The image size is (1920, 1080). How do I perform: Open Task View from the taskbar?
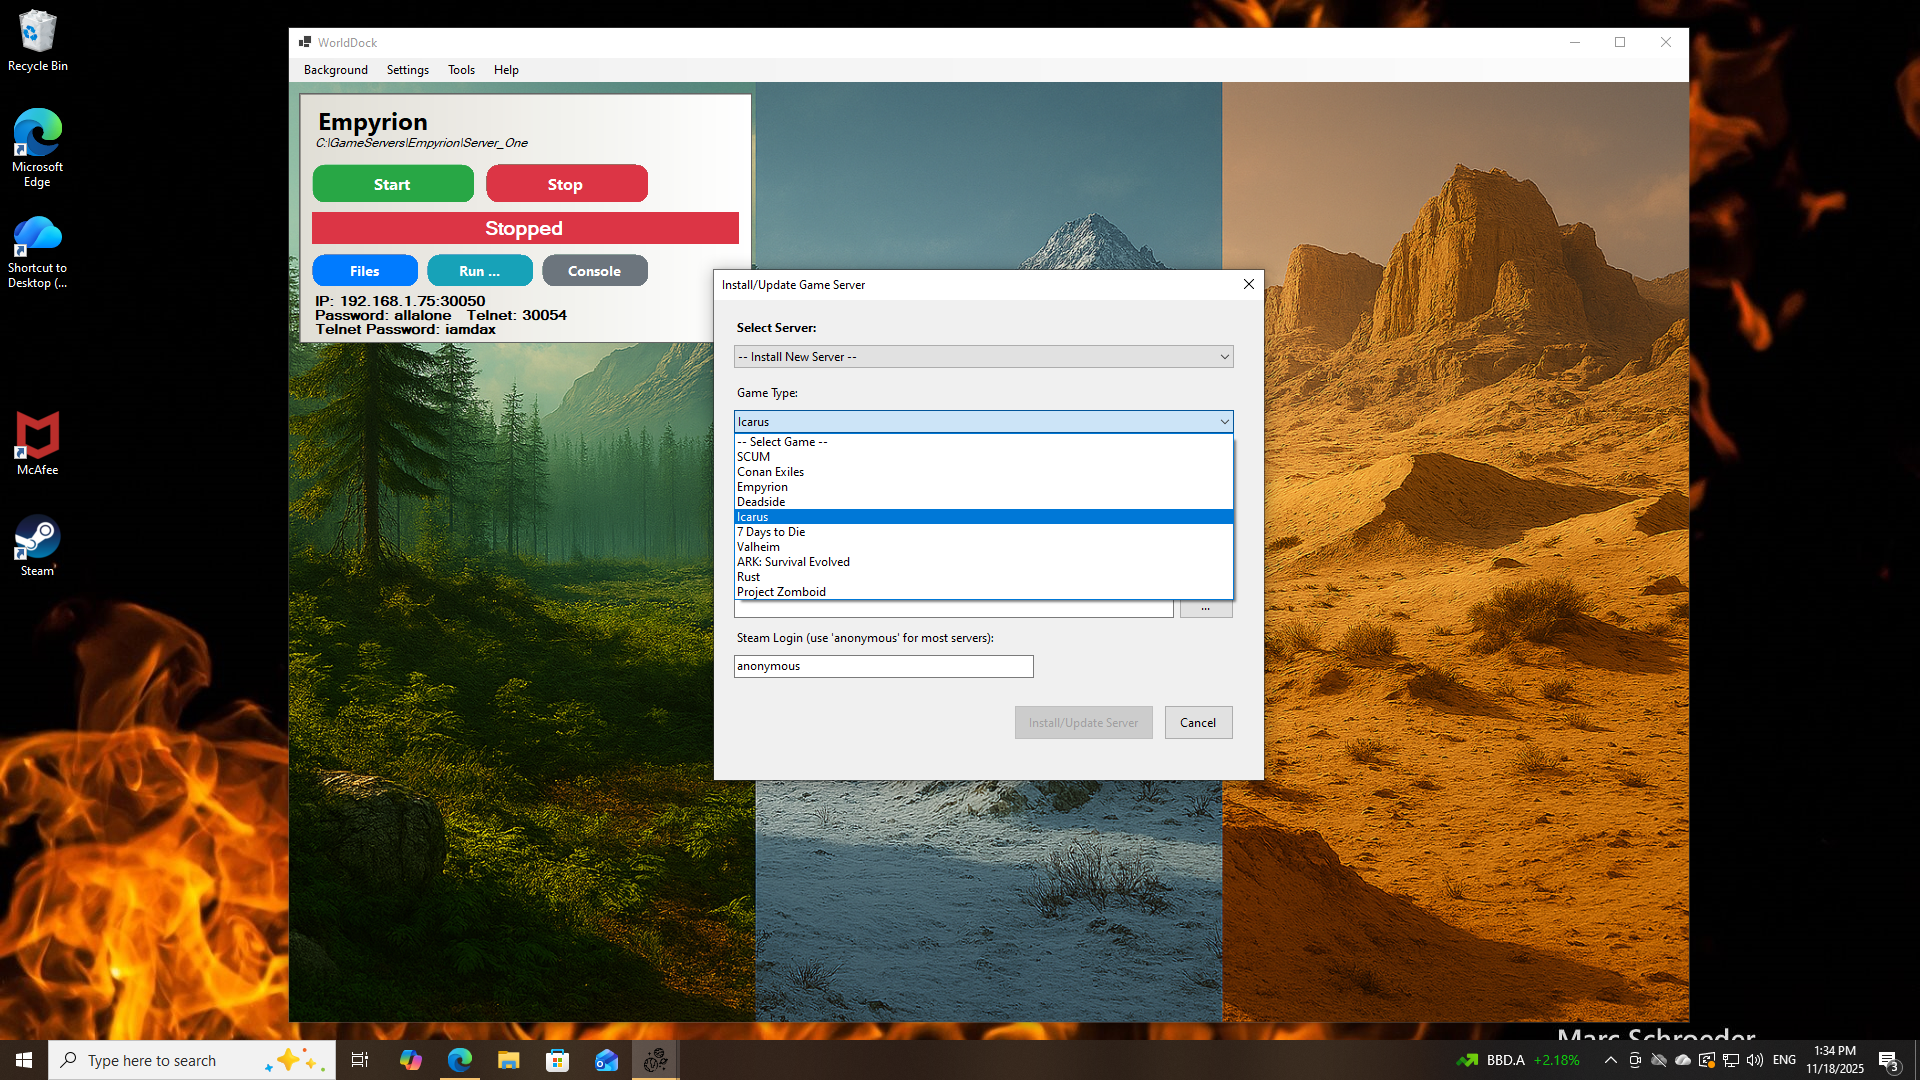tap(359, 1059)
